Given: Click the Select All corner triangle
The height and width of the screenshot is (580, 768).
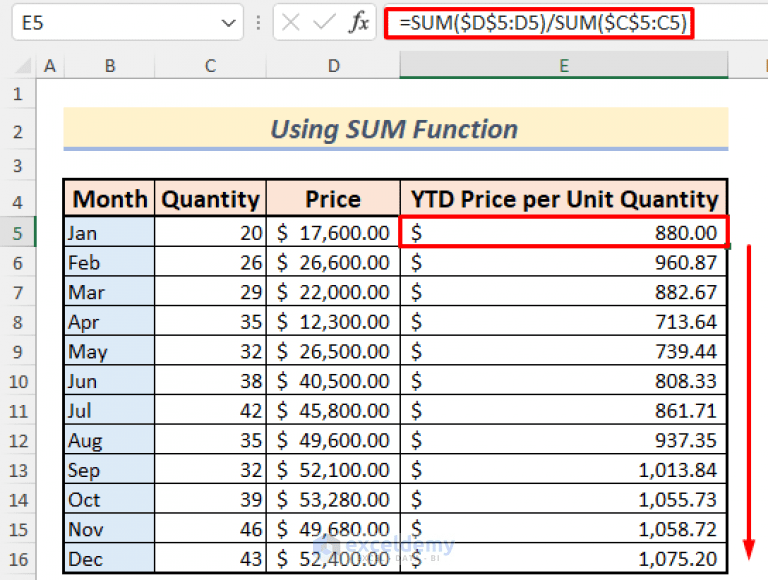Looking at the screenshot, I should tap(22, 66).
